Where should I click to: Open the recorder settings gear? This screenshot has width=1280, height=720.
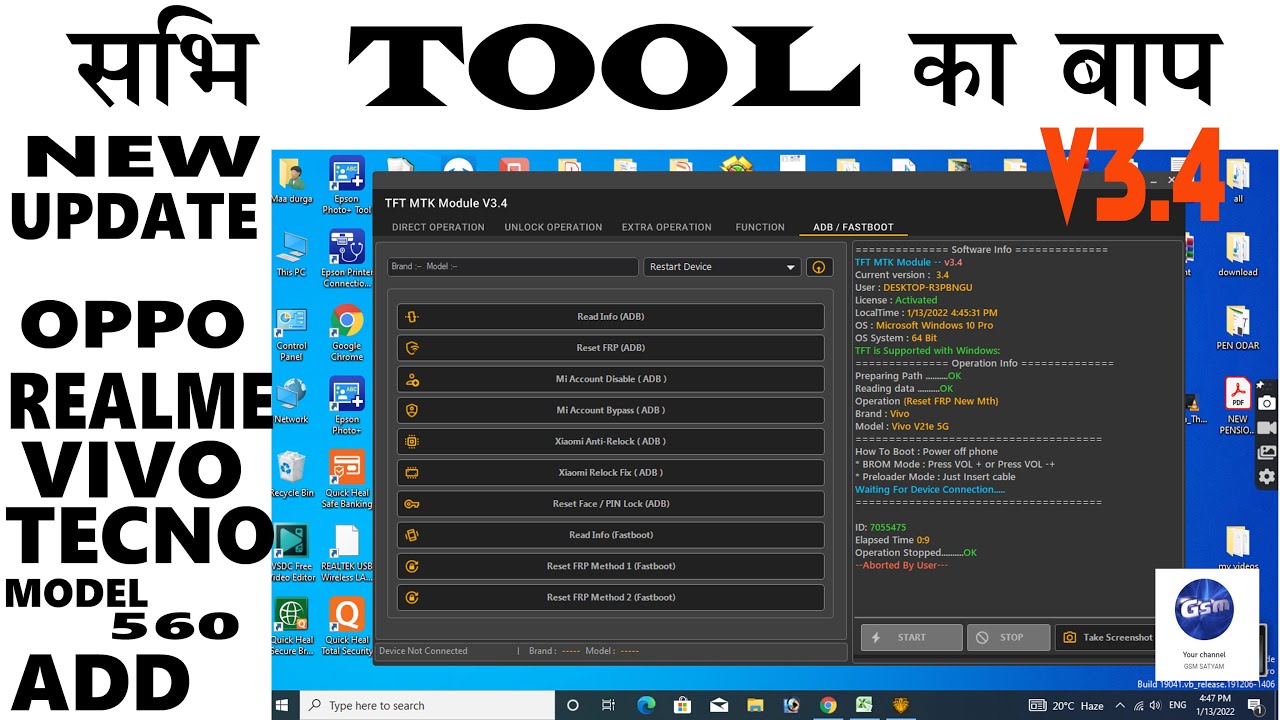pyautogui.click(x=1267, y=477)
